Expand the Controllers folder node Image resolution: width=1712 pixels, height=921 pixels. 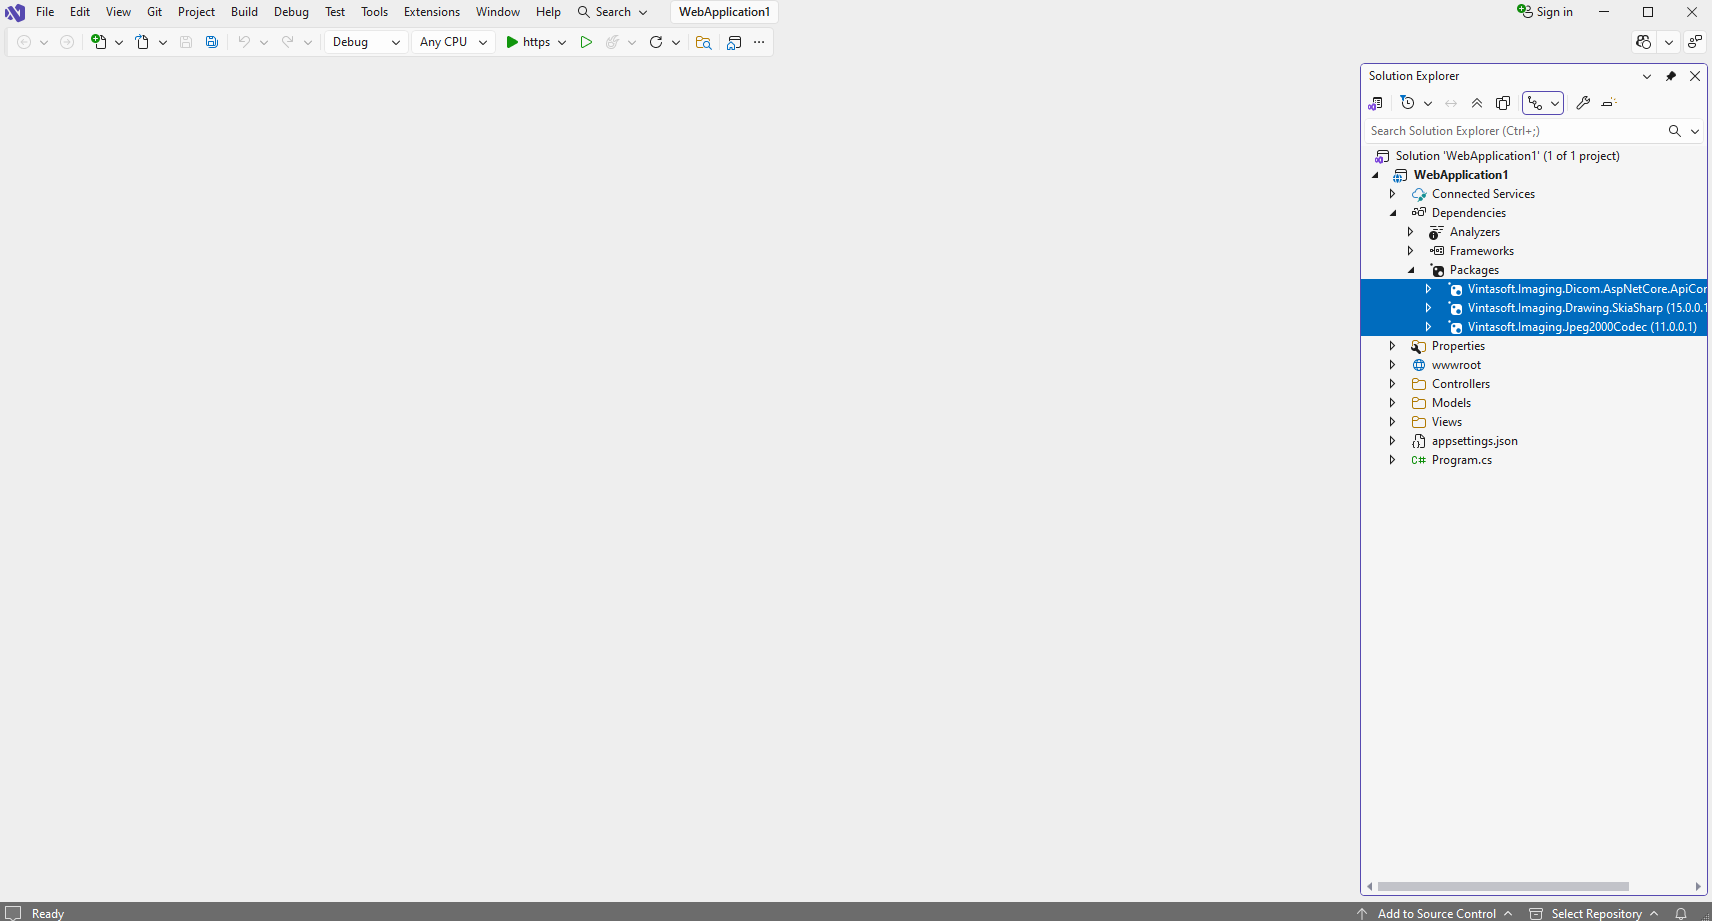(1392, 384)
